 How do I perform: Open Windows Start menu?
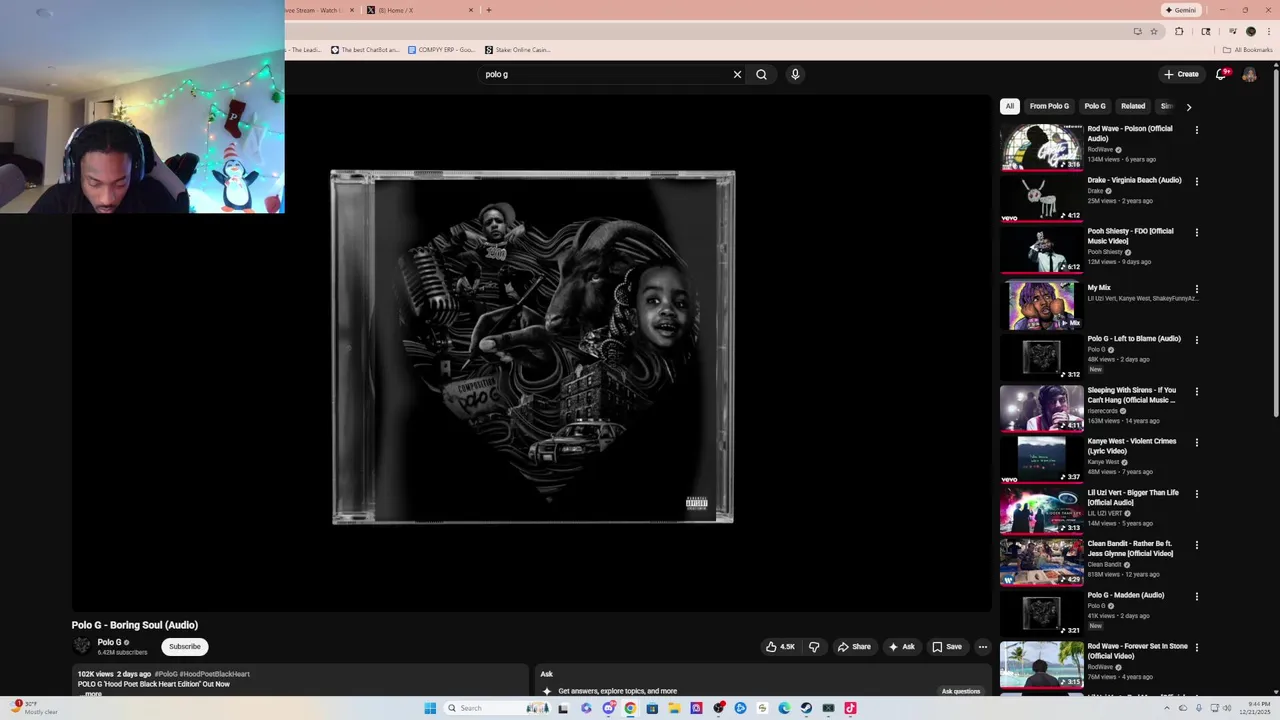[x=430, y=708]
